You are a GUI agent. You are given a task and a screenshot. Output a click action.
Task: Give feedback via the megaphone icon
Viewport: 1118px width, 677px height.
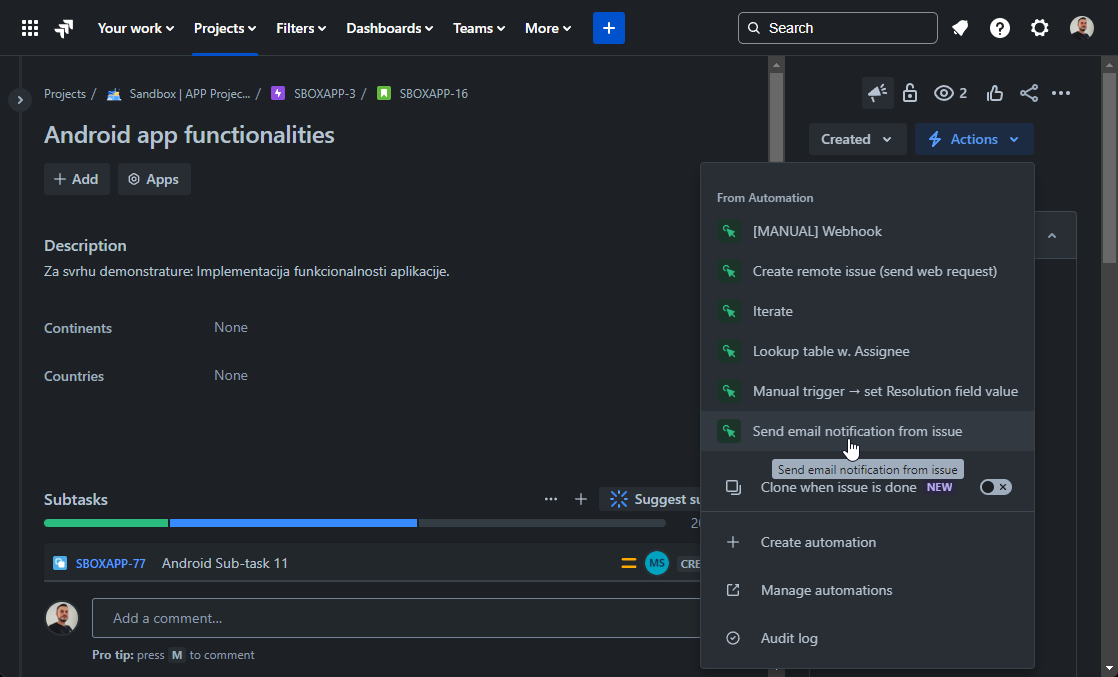pyautogui.click(x=877, y=92)
